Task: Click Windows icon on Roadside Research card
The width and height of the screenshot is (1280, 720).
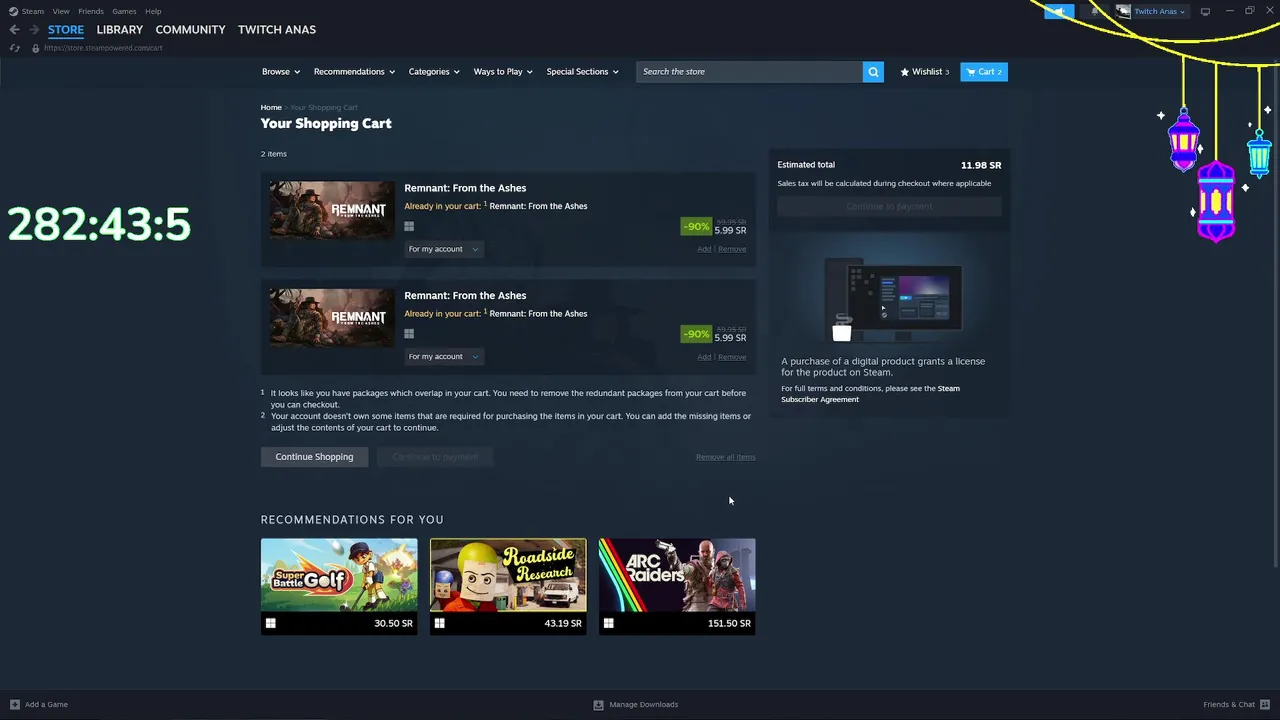Action: point(439,623)
